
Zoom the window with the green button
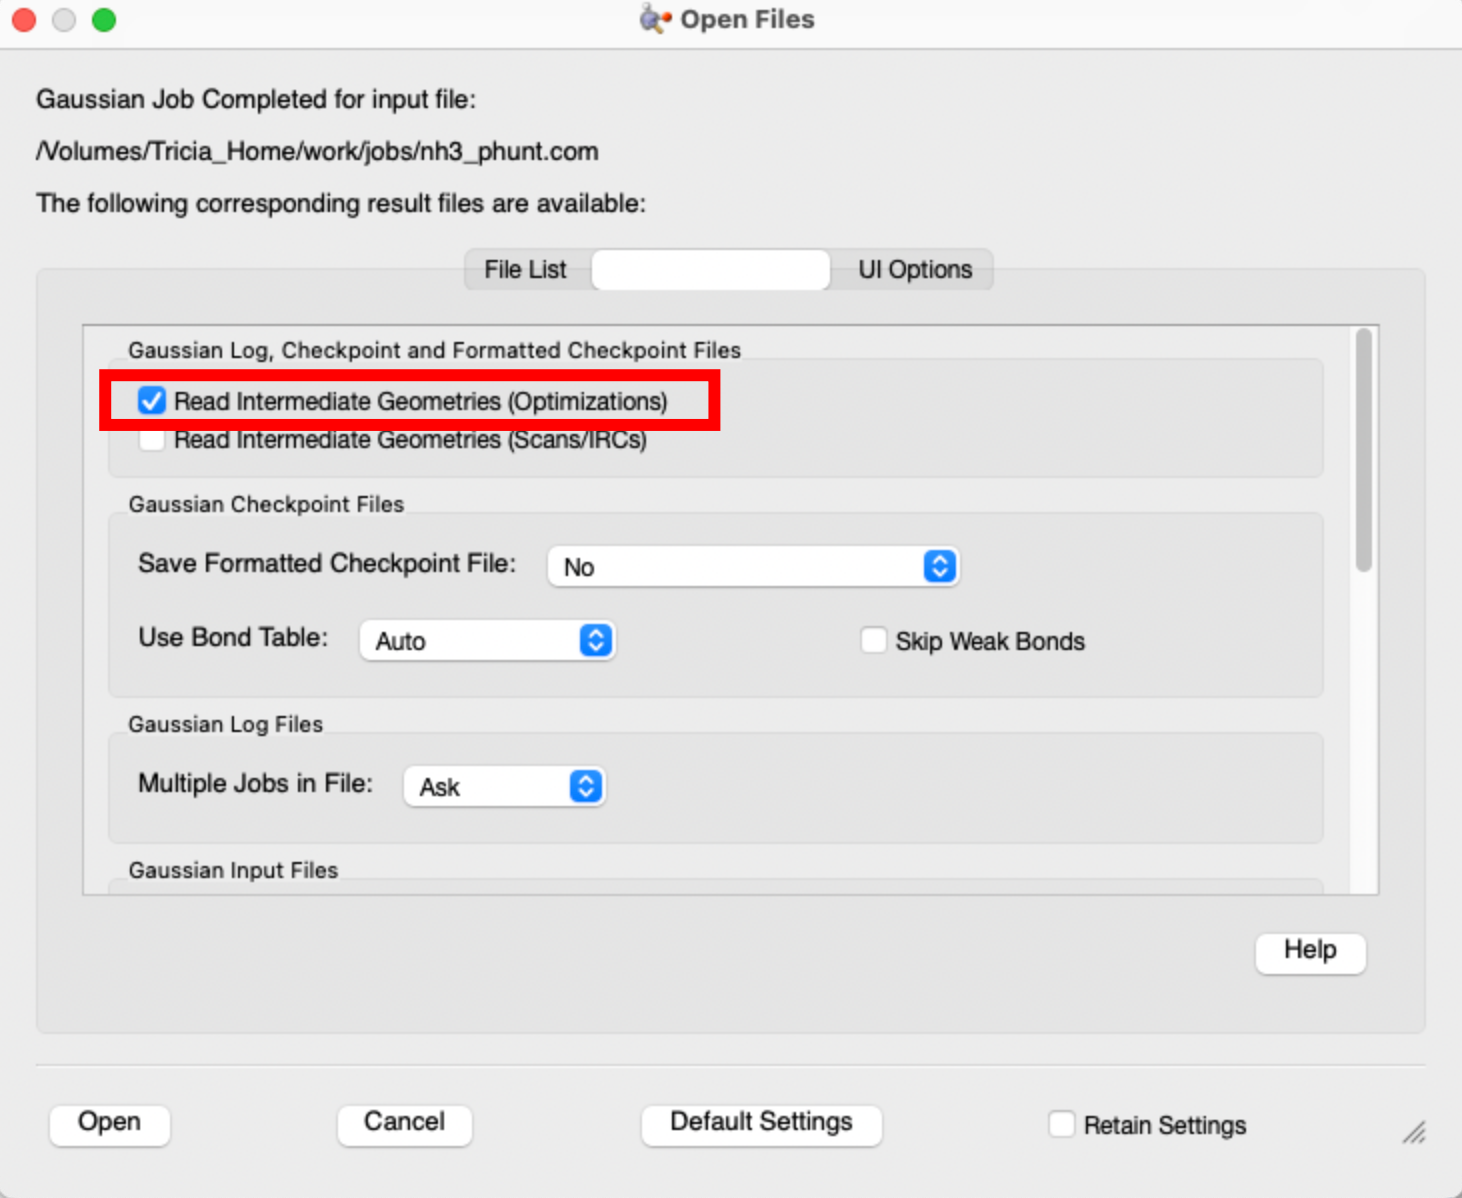click(104, 20)
